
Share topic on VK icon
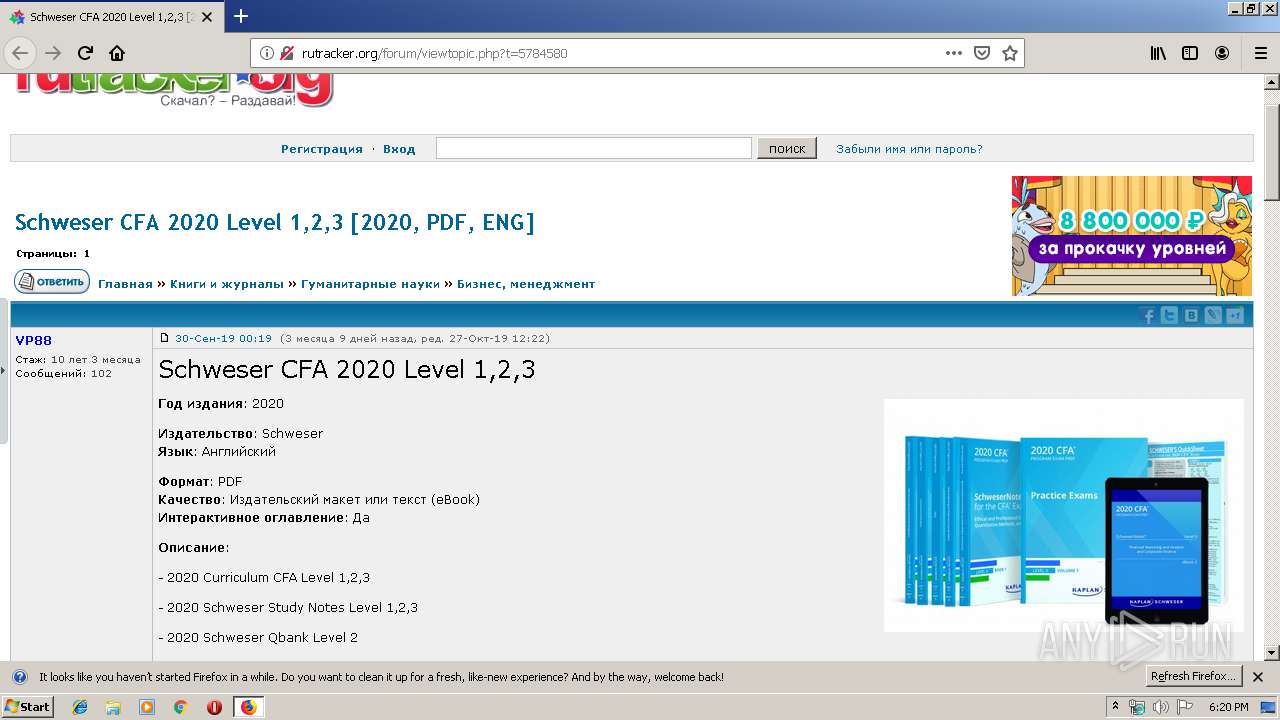(1192, 316)
